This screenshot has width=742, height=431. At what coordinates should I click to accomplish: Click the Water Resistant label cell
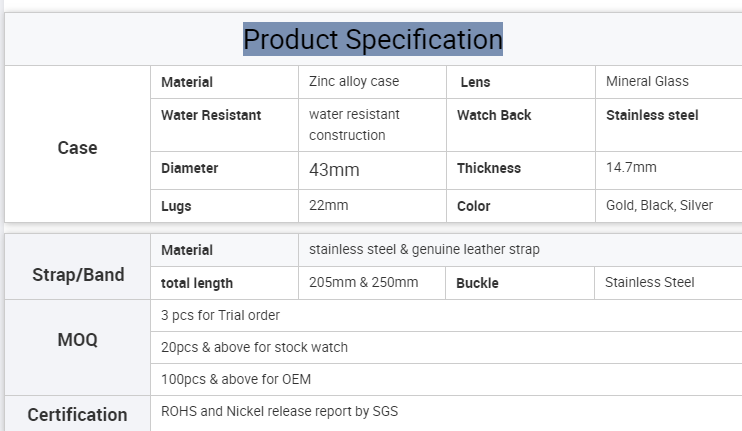click(x=224, y=125)
